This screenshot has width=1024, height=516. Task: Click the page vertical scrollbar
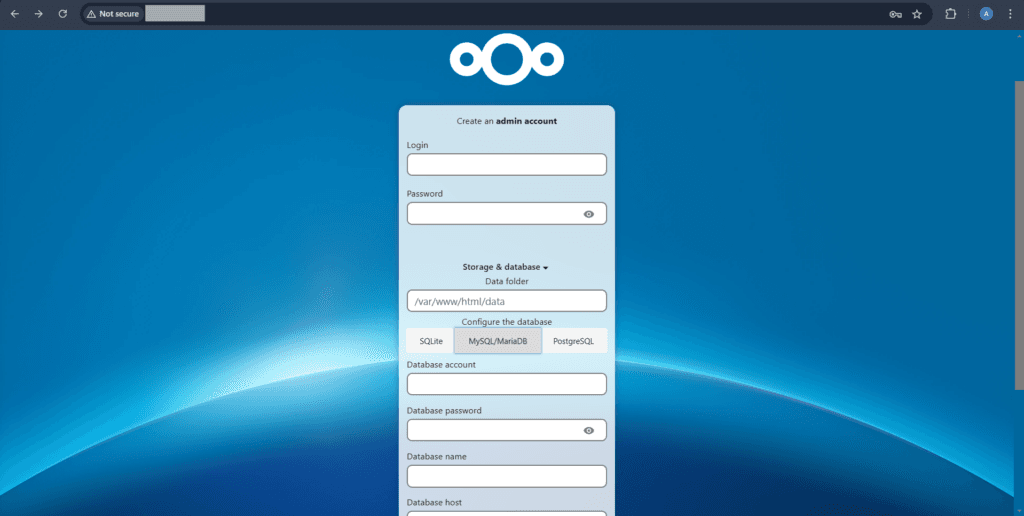pyautogui.click(x=1019, y=235)
